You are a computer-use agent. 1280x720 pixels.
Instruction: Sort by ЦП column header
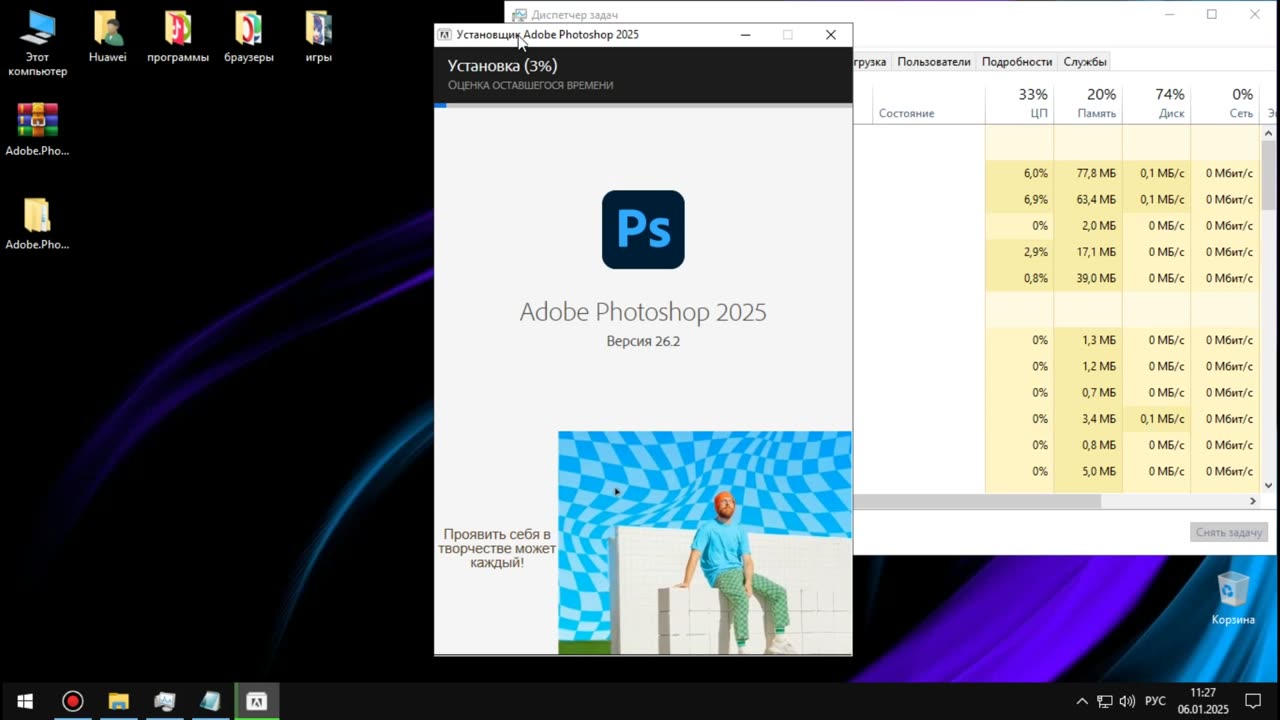[x=1019, y=103]
